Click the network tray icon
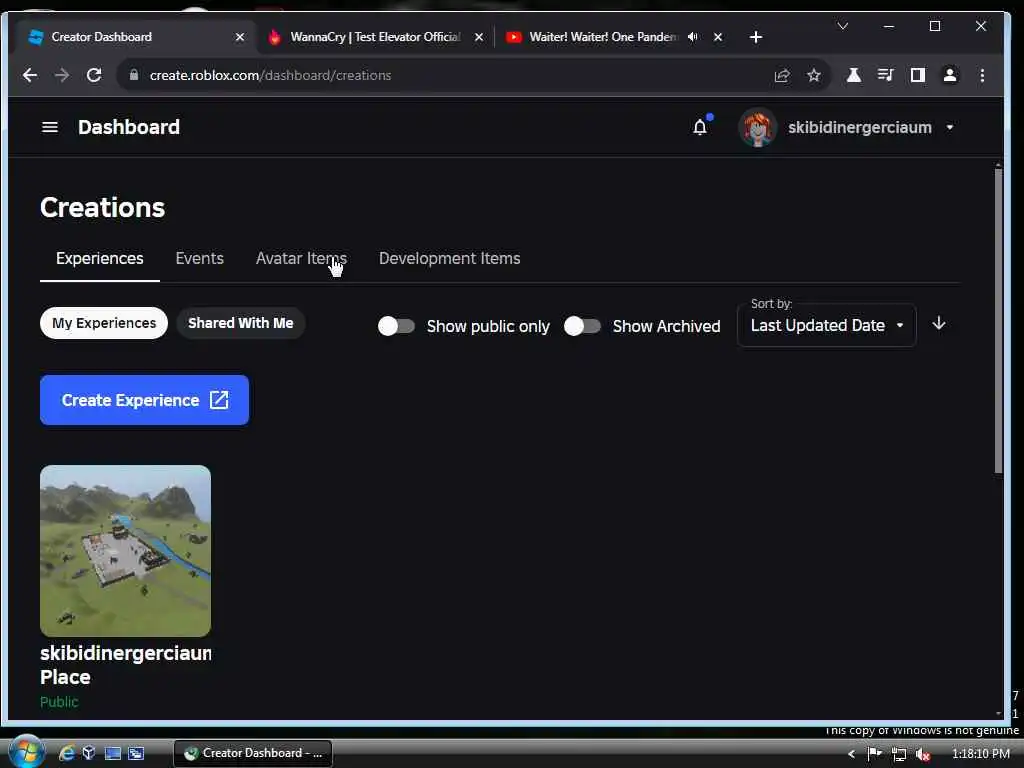This screenshot has height=768, width=1024. (899, 754)
